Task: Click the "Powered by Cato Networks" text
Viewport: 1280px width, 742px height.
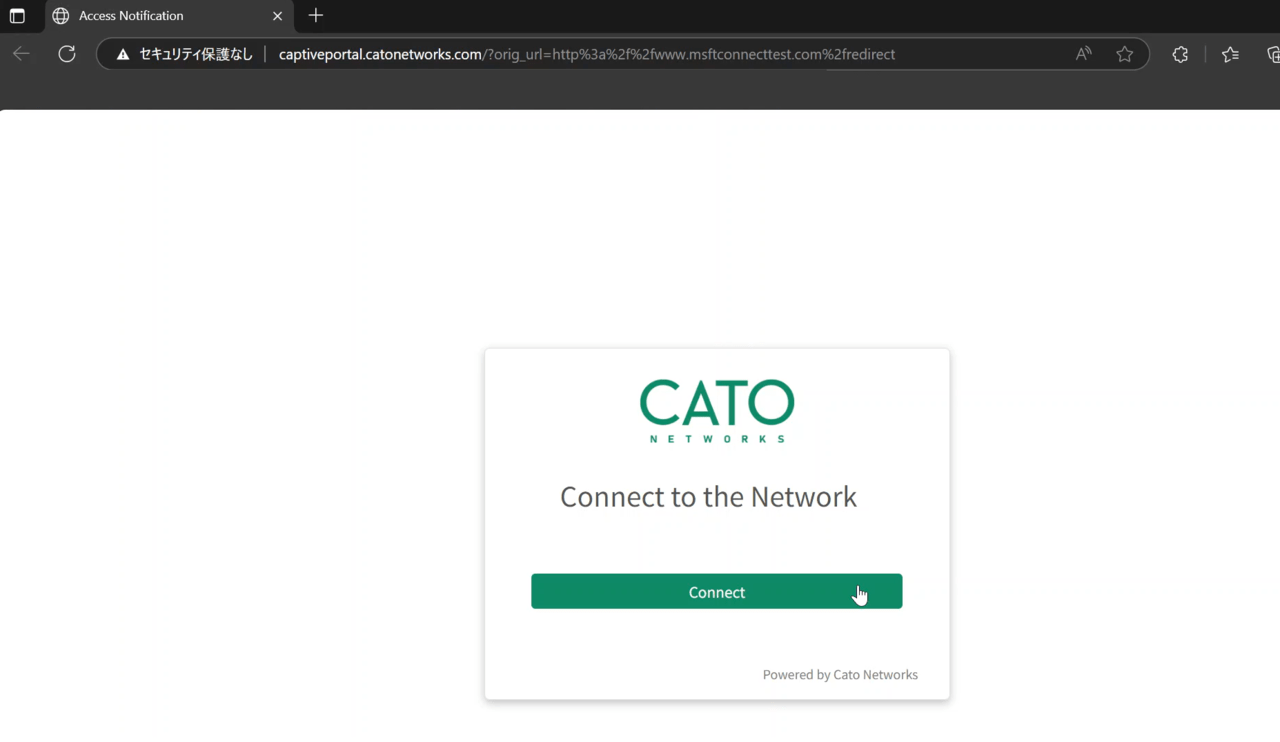Action: pos(840,675)
